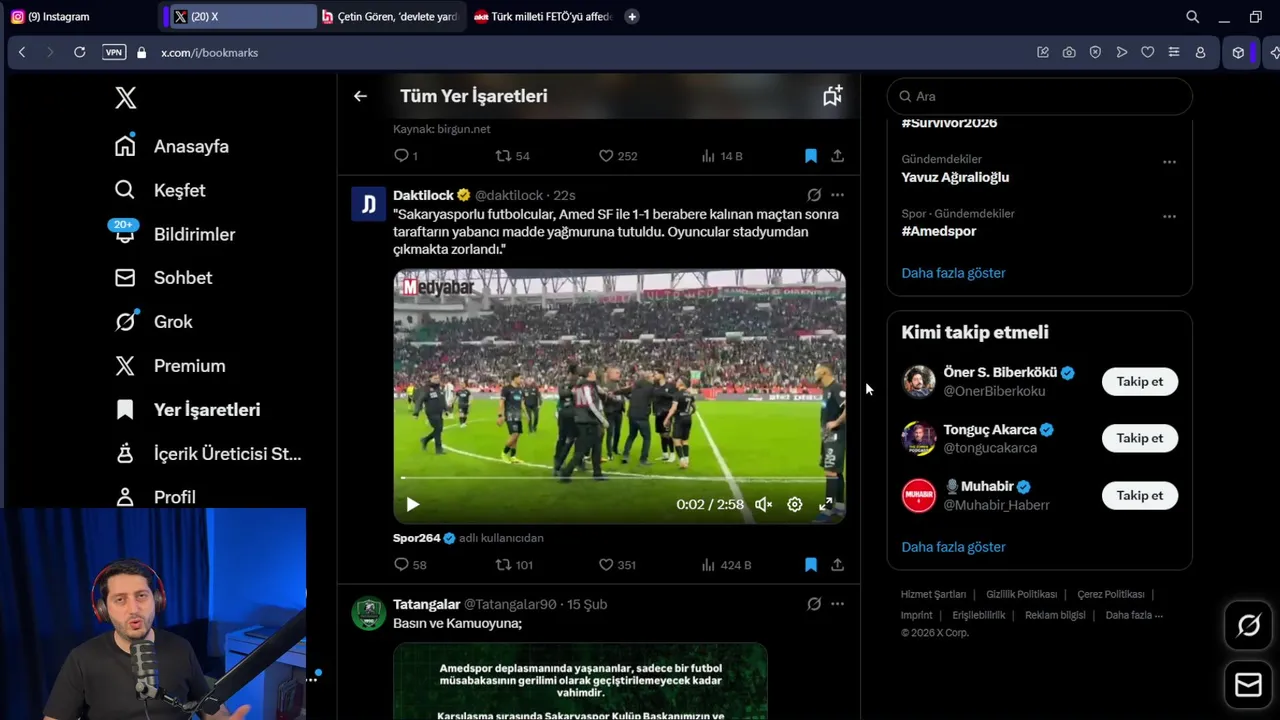
Task: Repost the birgun.net post with 54 reposts
Action: point(513,156)
